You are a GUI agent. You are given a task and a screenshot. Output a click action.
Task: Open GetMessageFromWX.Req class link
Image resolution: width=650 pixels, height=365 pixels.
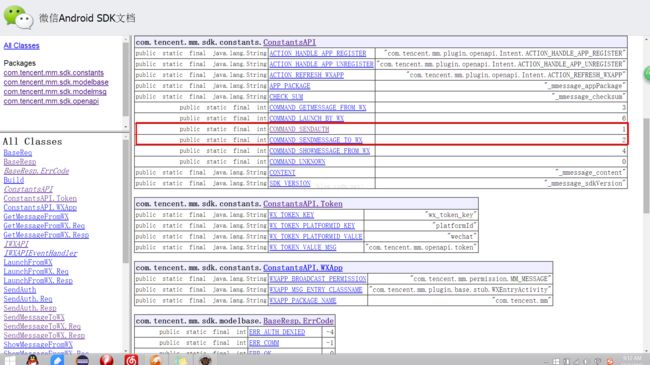[x=44, y=226]
